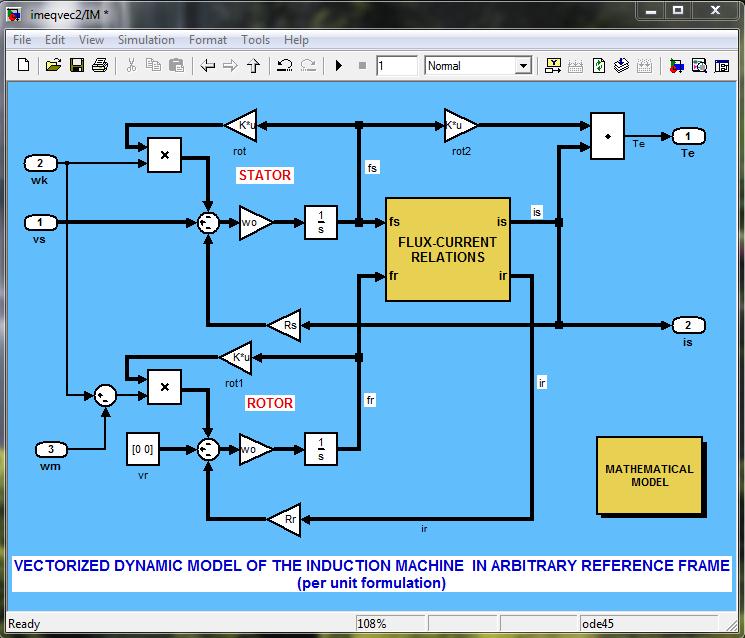Image resolution: width=745 pixels, height=638 pixels.
Task: Select the [0 0] constant vr block
Action: click(x=143, y=449)
